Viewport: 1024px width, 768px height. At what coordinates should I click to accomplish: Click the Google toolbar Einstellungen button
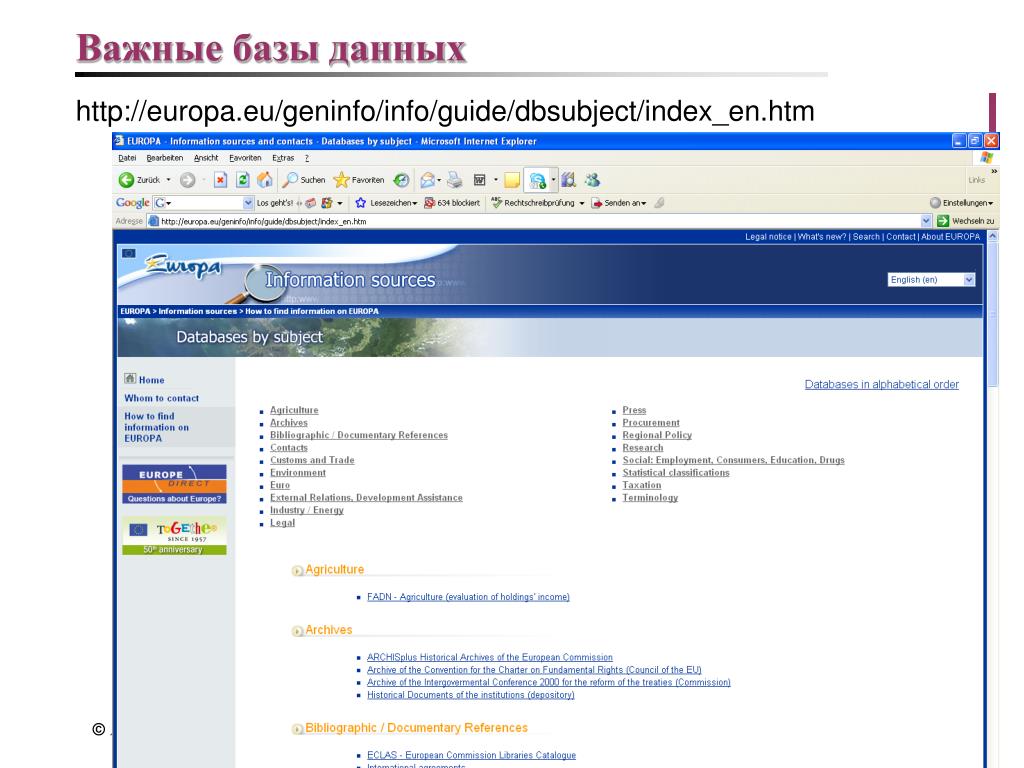(961, 203)
